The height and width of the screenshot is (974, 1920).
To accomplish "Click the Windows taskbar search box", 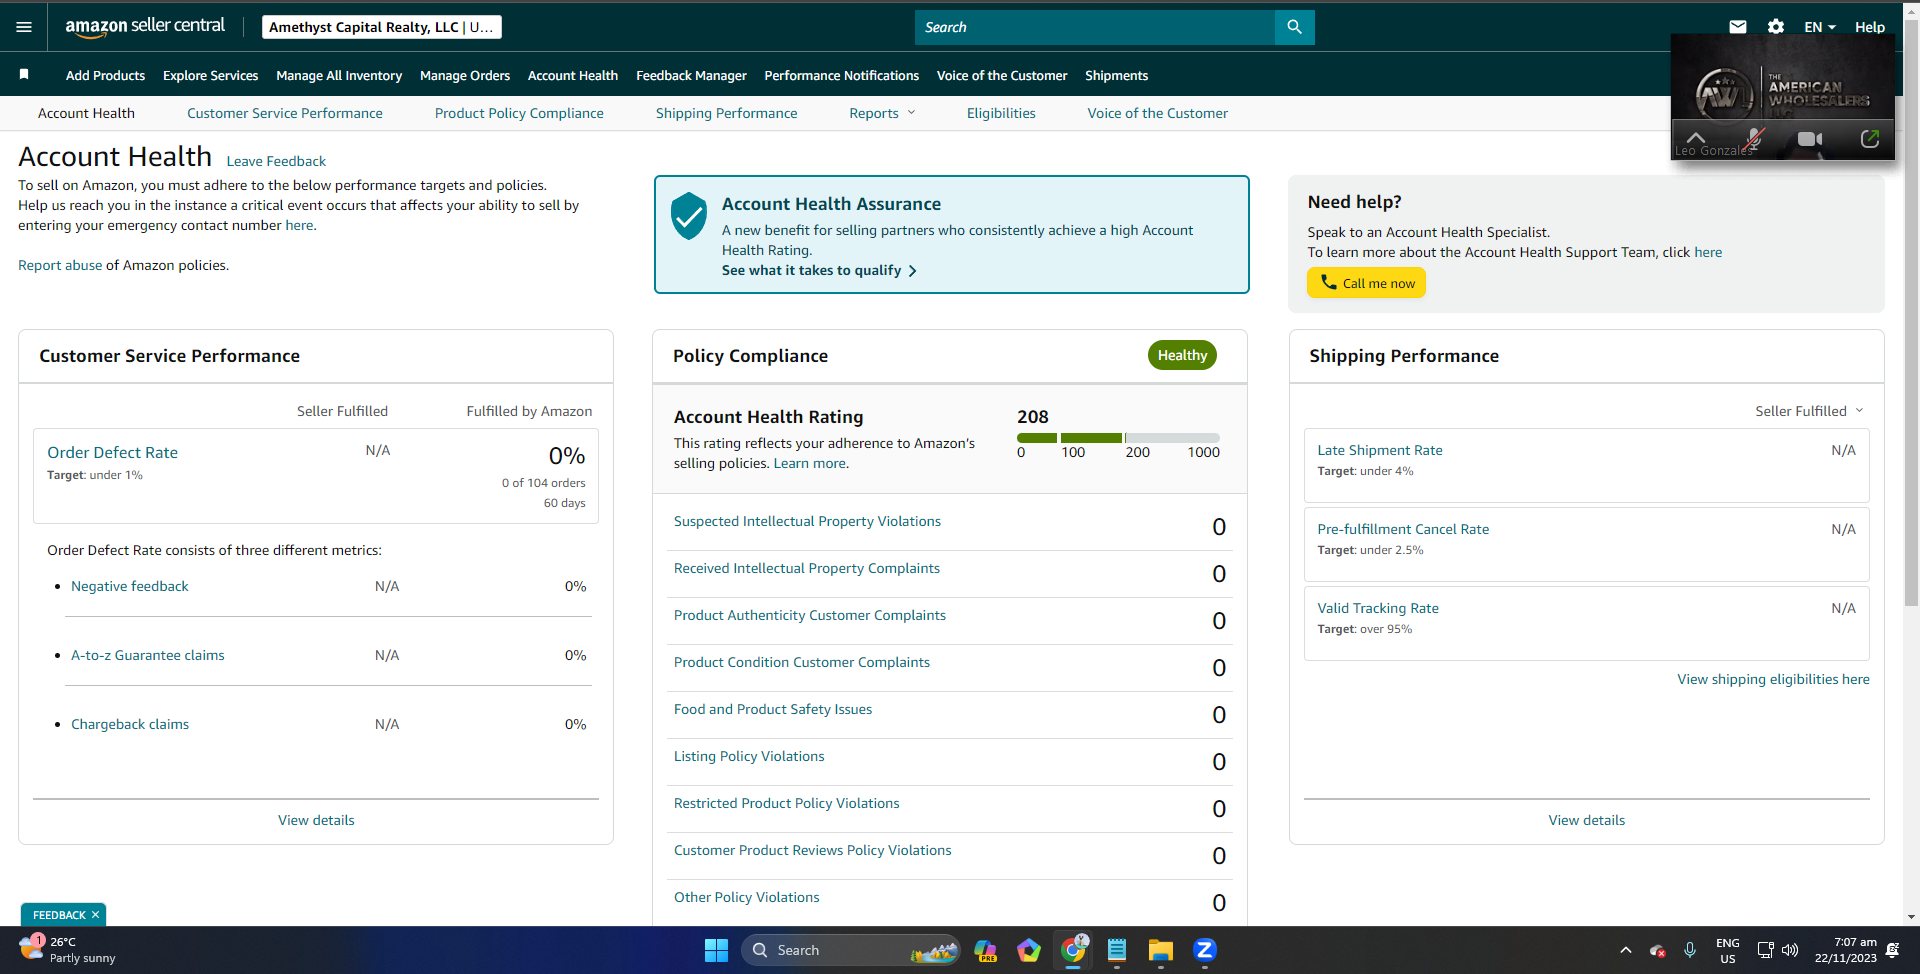I will click(x=850, y=950).
